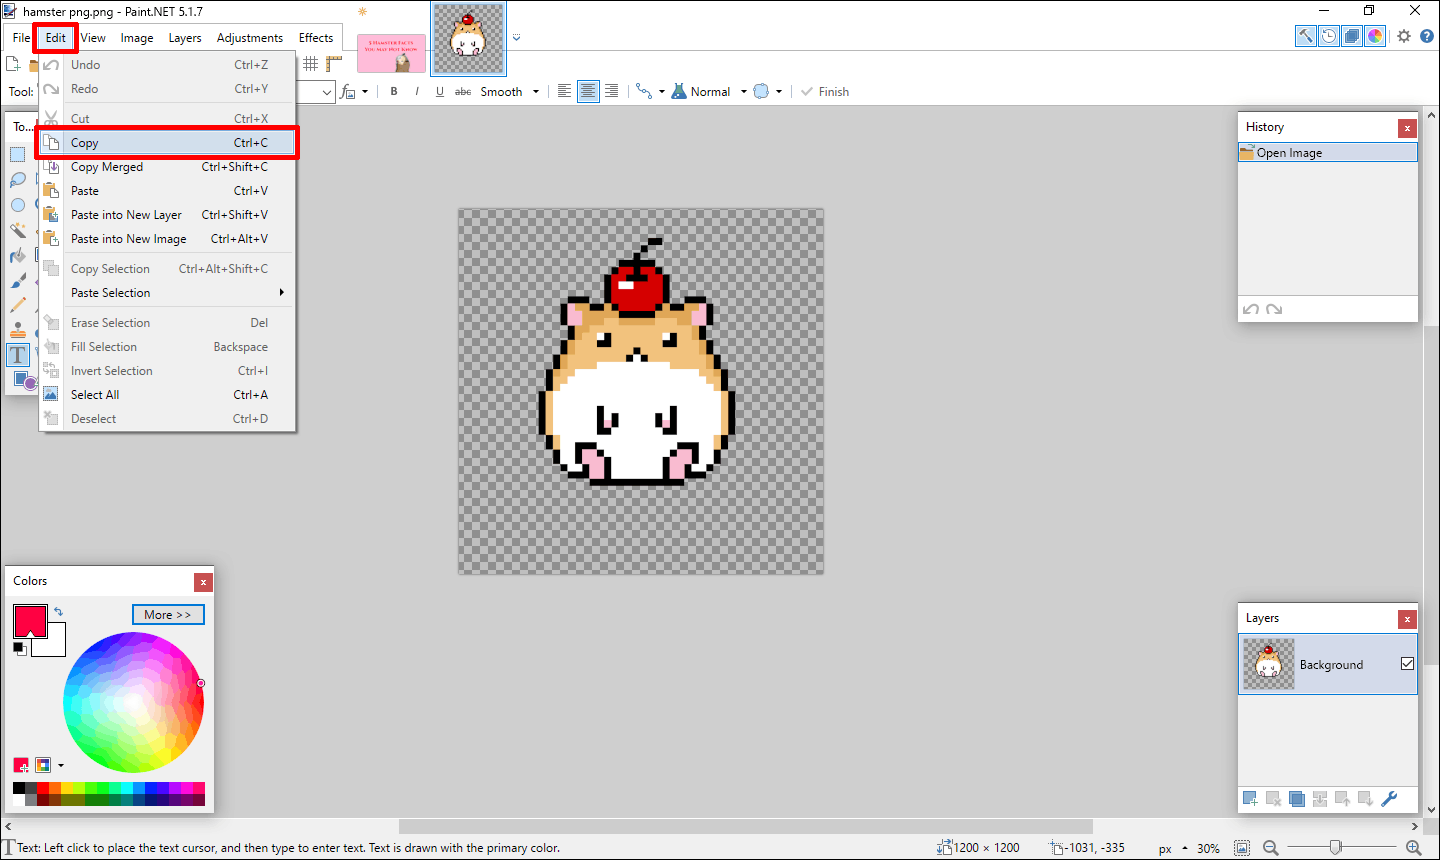Screen dimensions: 1440x860
Task: Open layer properties wrench icon
Action: (x=1389, y=798)
